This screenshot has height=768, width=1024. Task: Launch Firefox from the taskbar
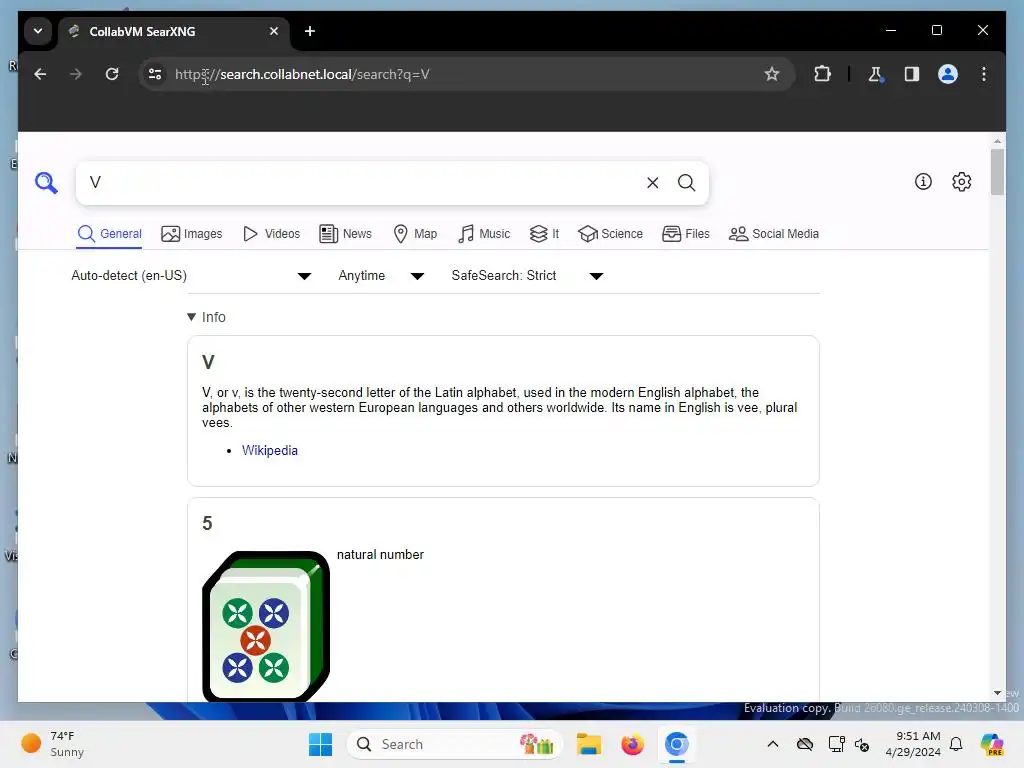pos(632,744)
